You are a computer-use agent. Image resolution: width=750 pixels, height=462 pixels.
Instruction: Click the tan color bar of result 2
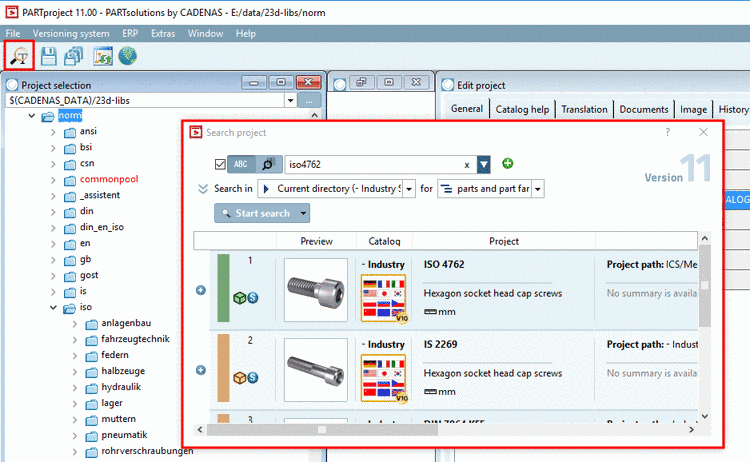(223, 367)
